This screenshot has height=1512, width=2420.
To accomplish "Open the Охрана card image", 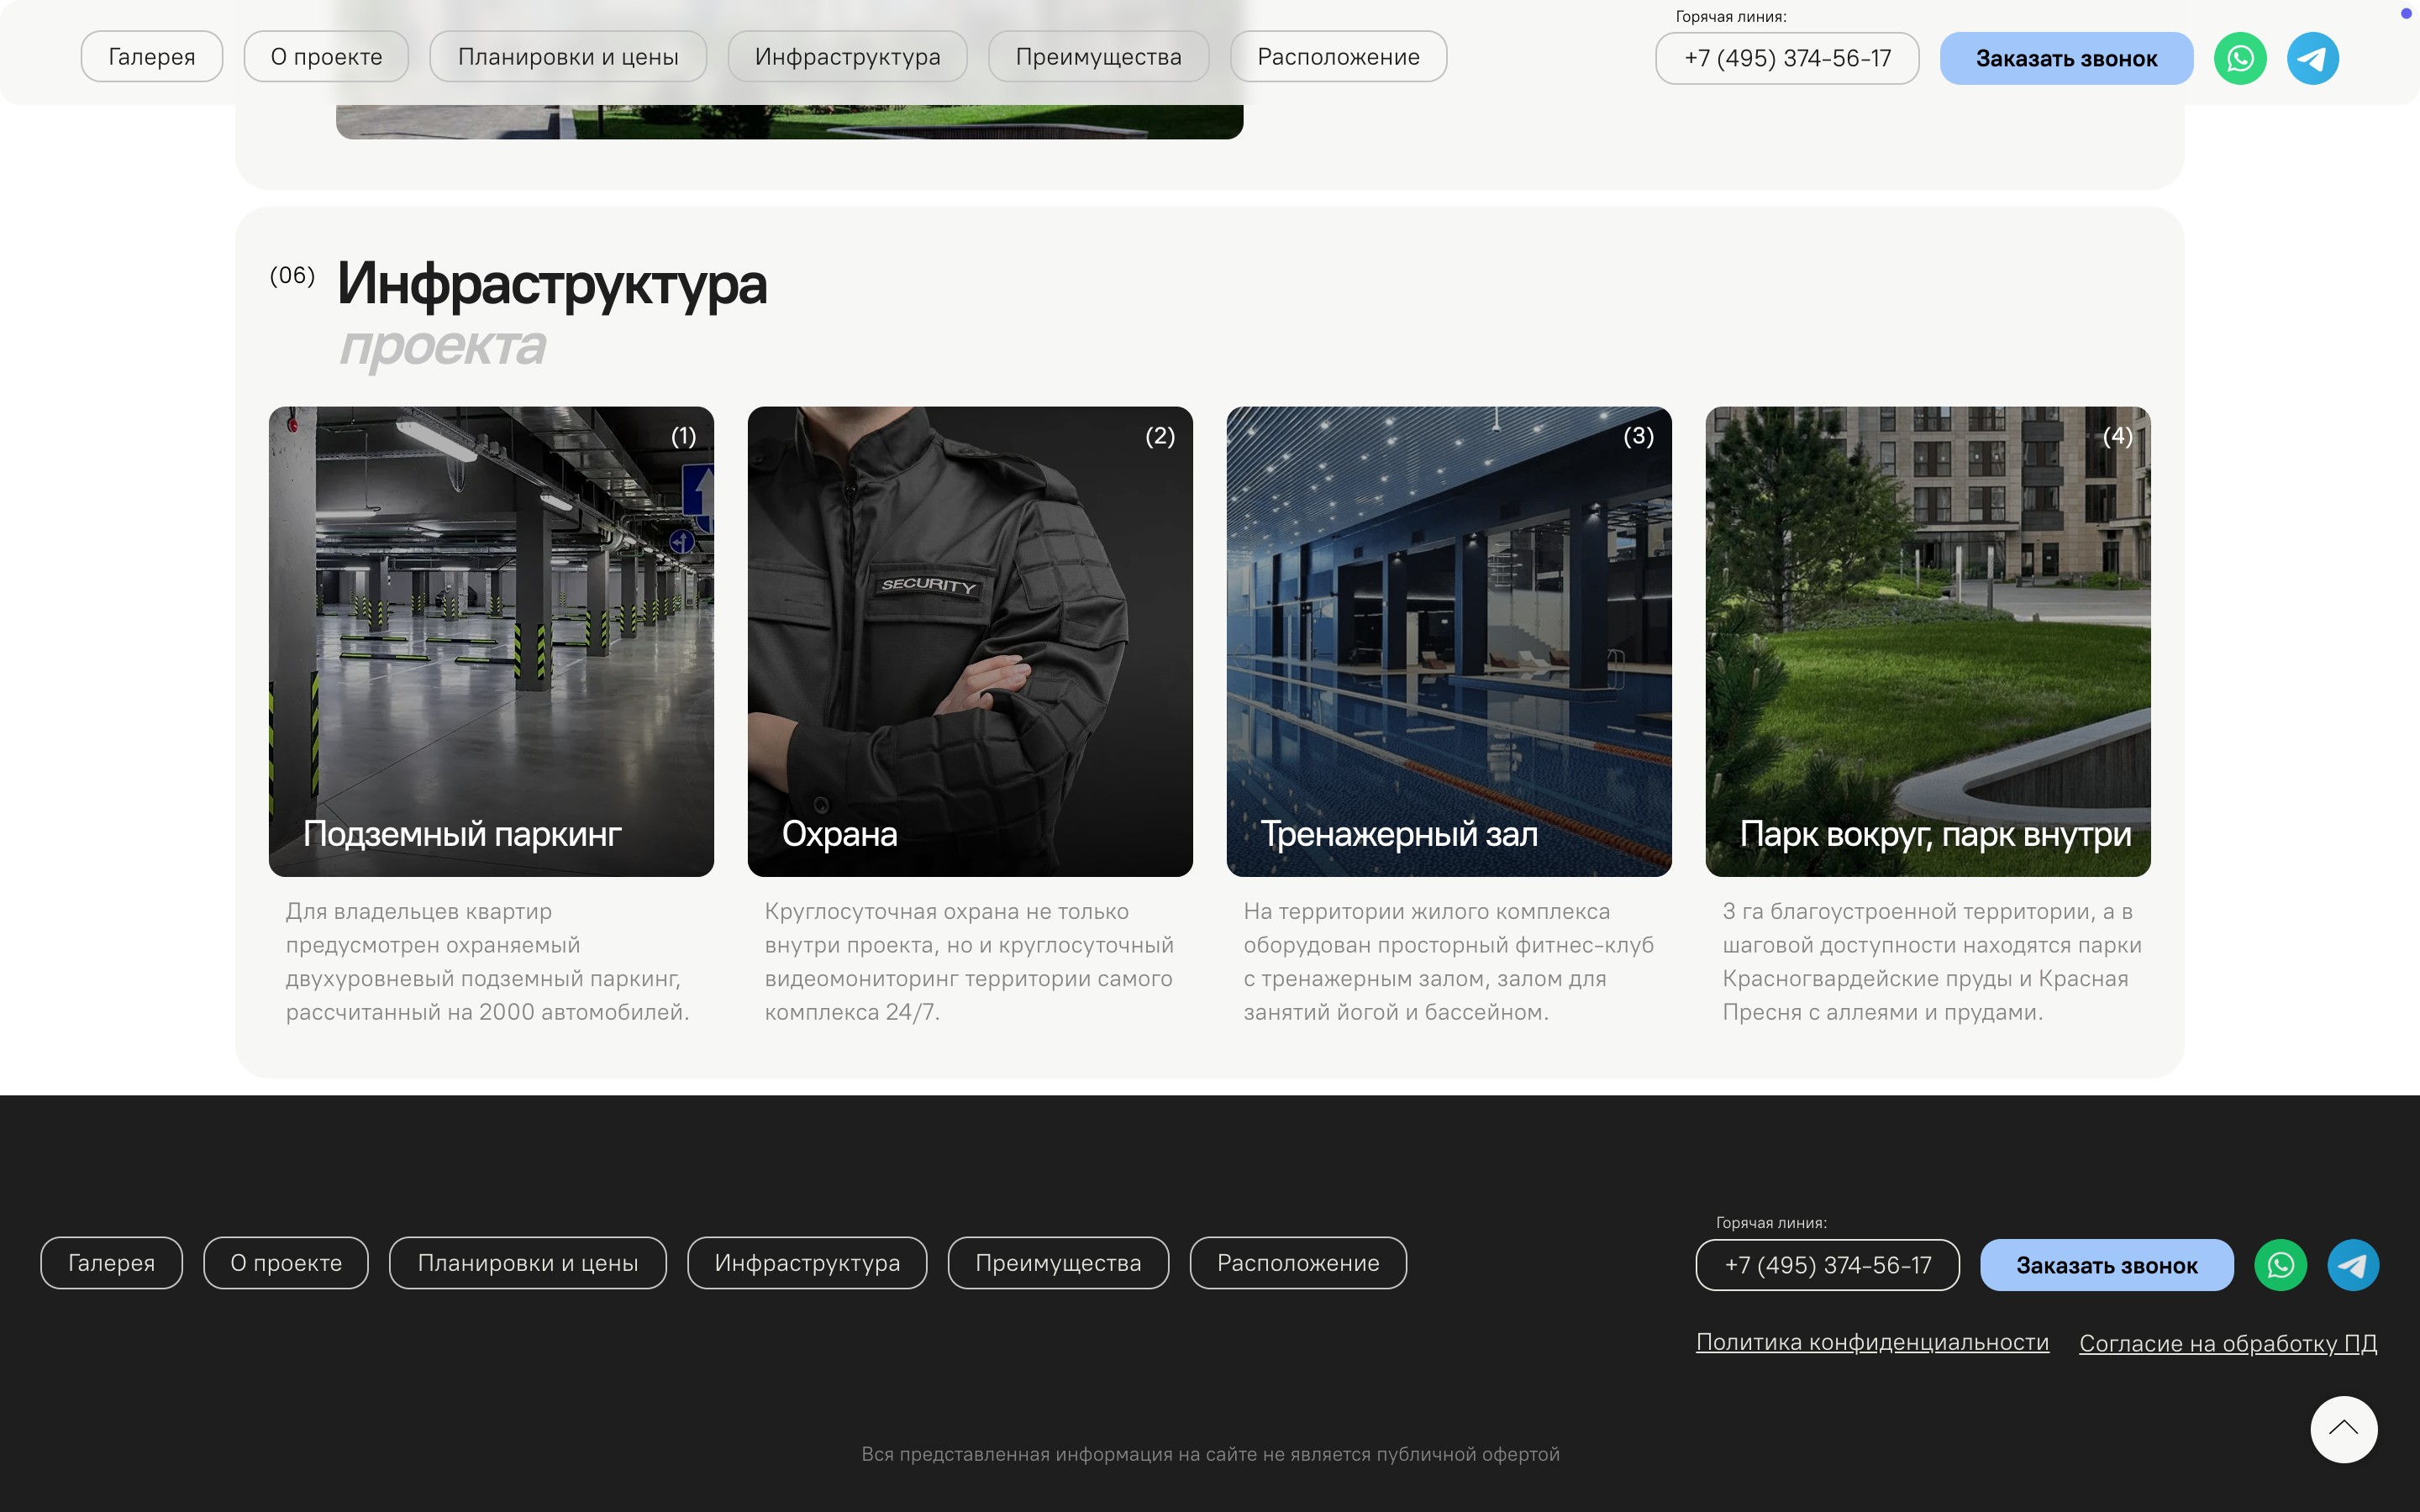I will click(970, 641).
